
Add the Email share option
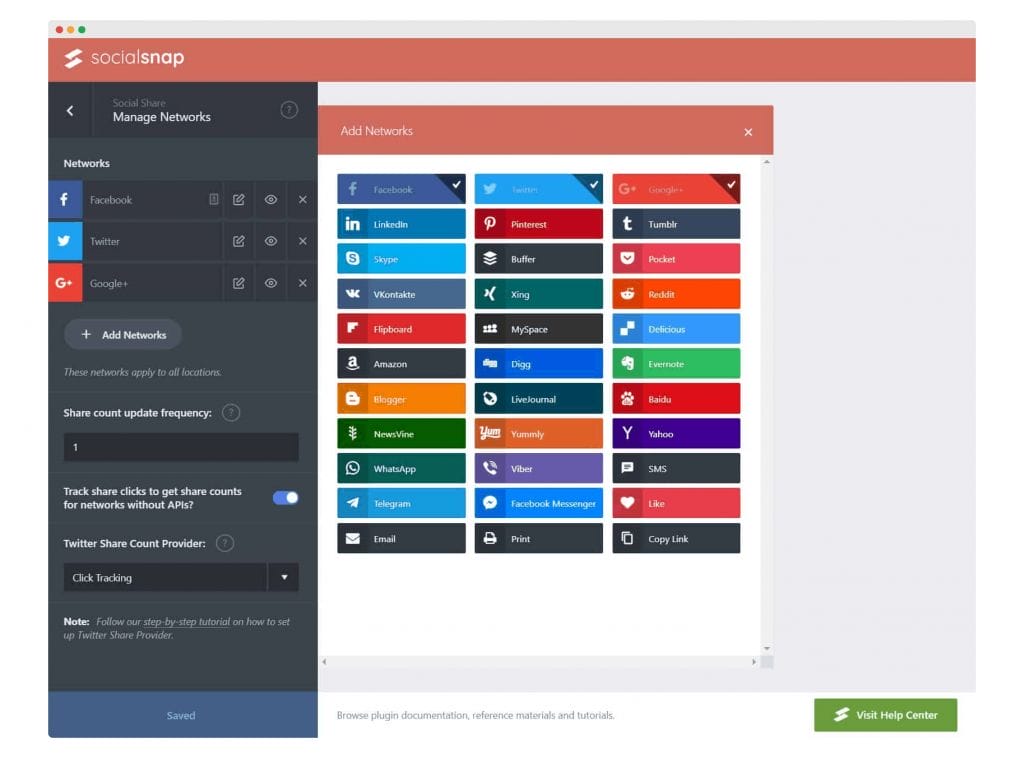[x=401, y=538]
